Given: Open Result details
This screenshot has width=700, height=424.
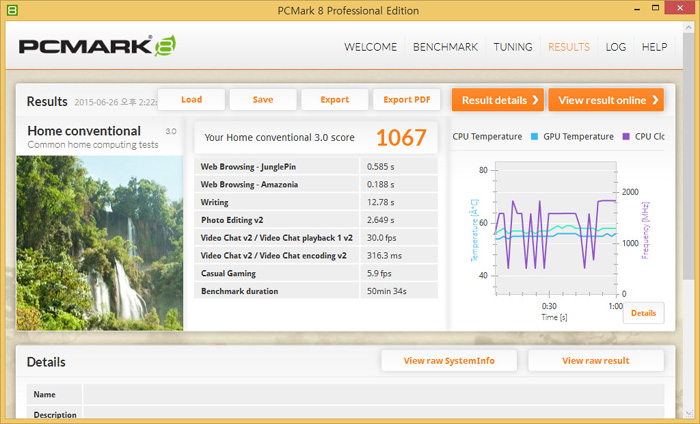Looking at the screenshot, I should click(498, 100).
